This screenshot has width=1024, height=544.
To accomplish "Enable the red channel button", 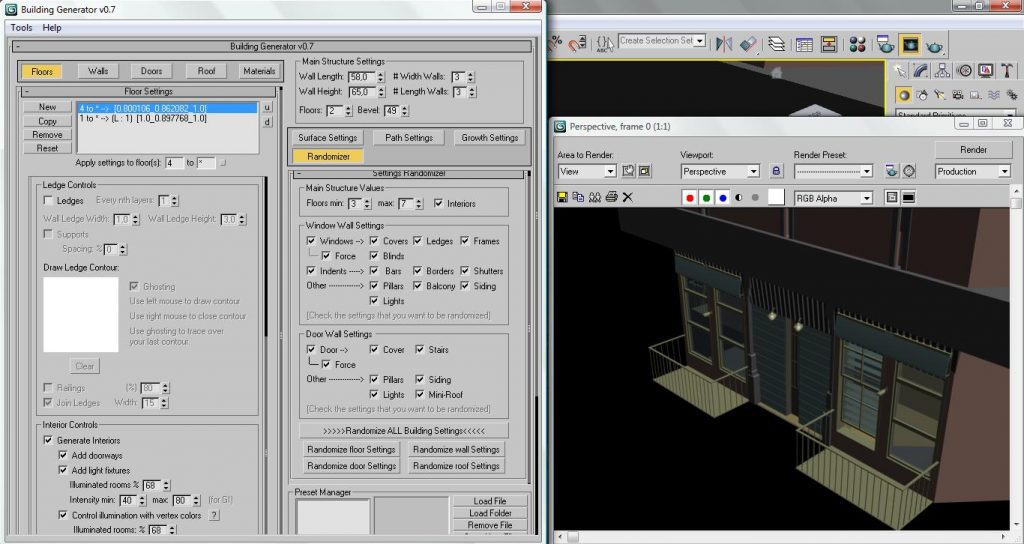I will pyautogui.click(x=689, y=198).
